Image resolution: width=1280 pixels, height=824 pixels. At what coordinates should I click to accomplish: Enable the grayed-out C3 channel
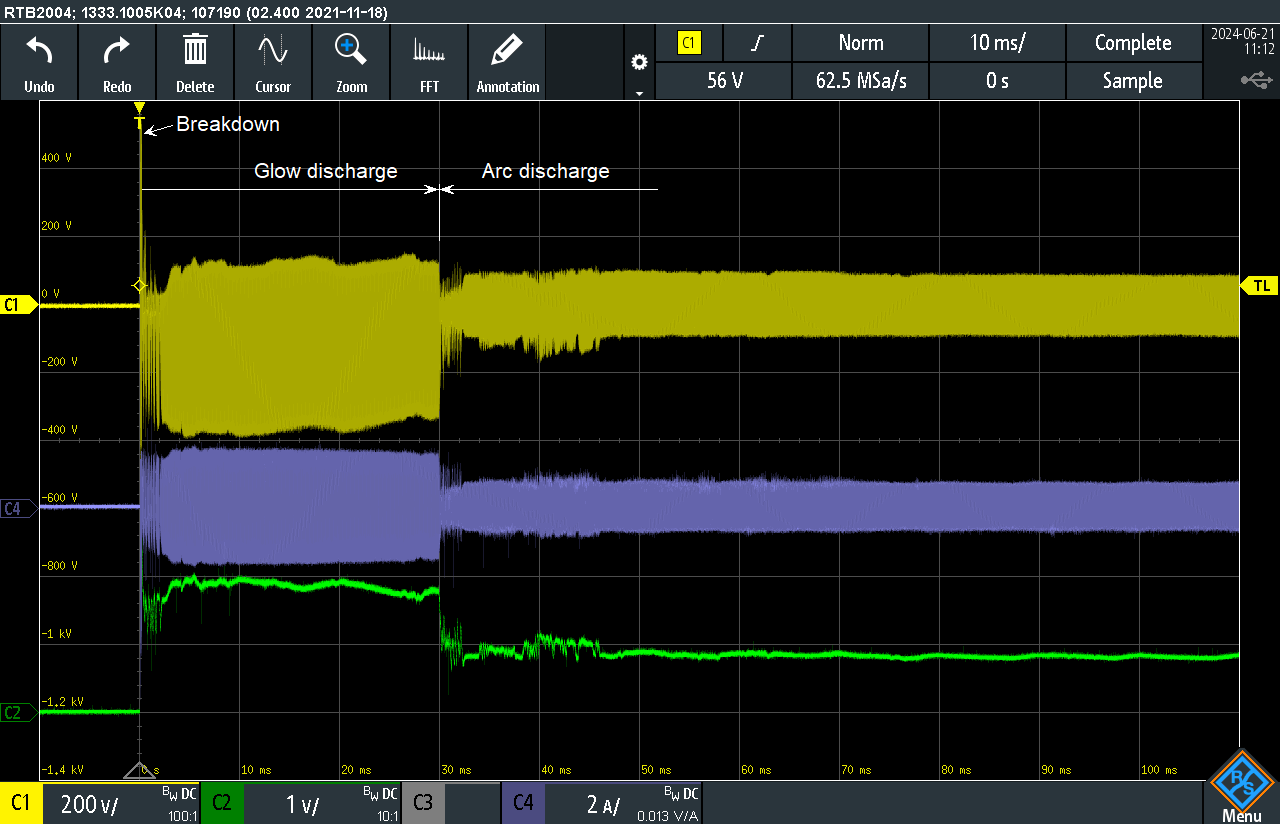(x=422, y=803)
